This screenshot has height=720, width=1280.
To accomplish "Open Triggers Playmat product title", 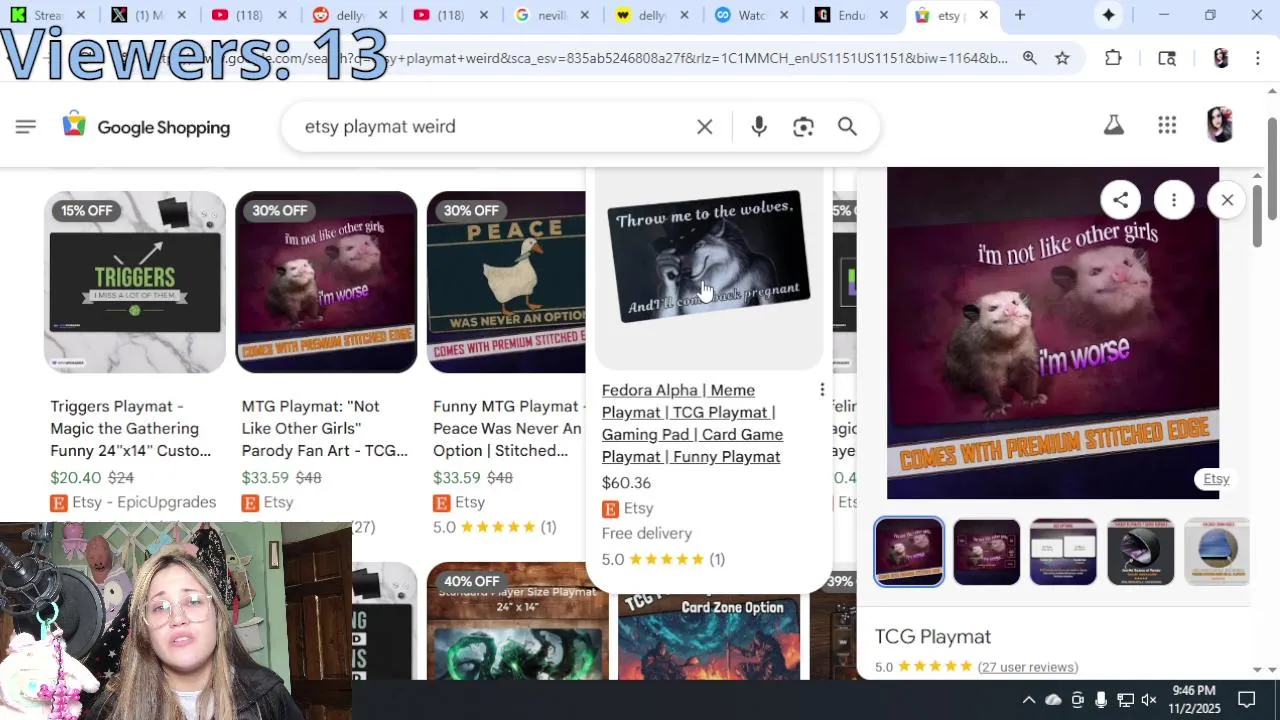I will click(131, 428).
